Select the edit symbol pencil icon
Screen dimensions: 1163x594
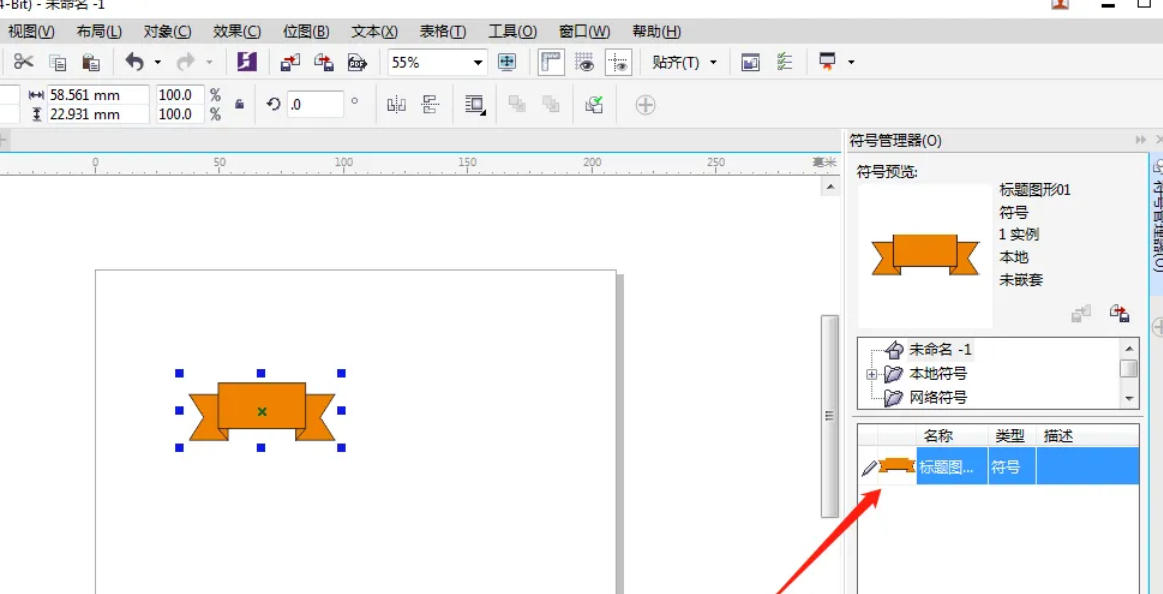[x=869, y=466]
